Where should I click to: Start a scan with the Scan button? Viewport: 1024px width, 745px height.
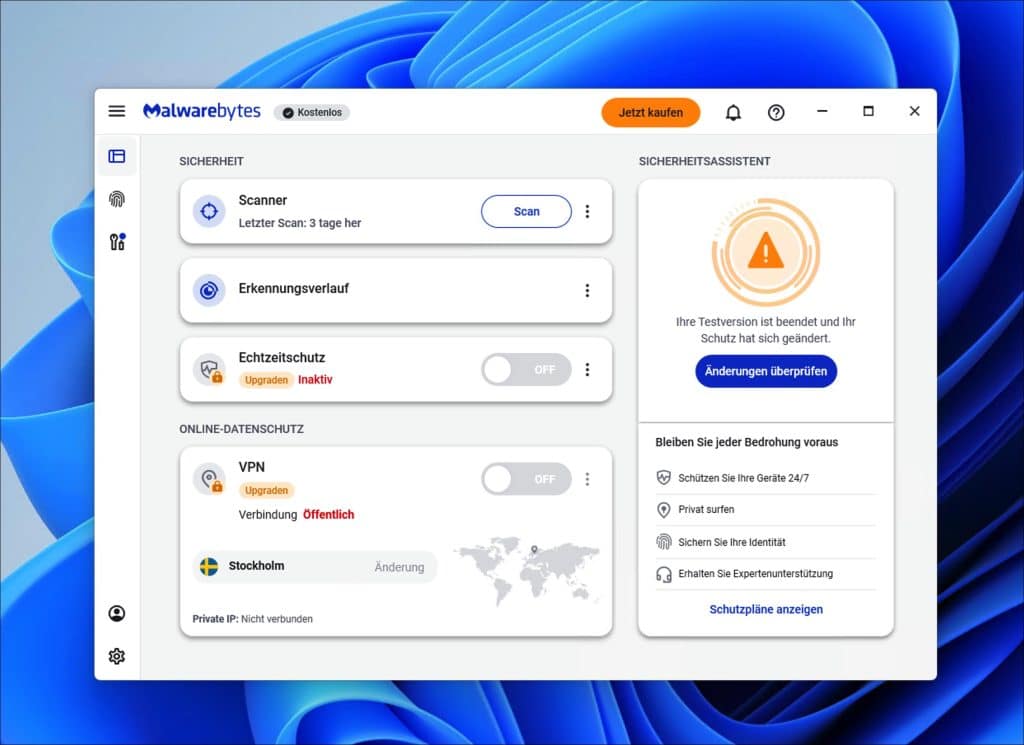tap(526, 211)
